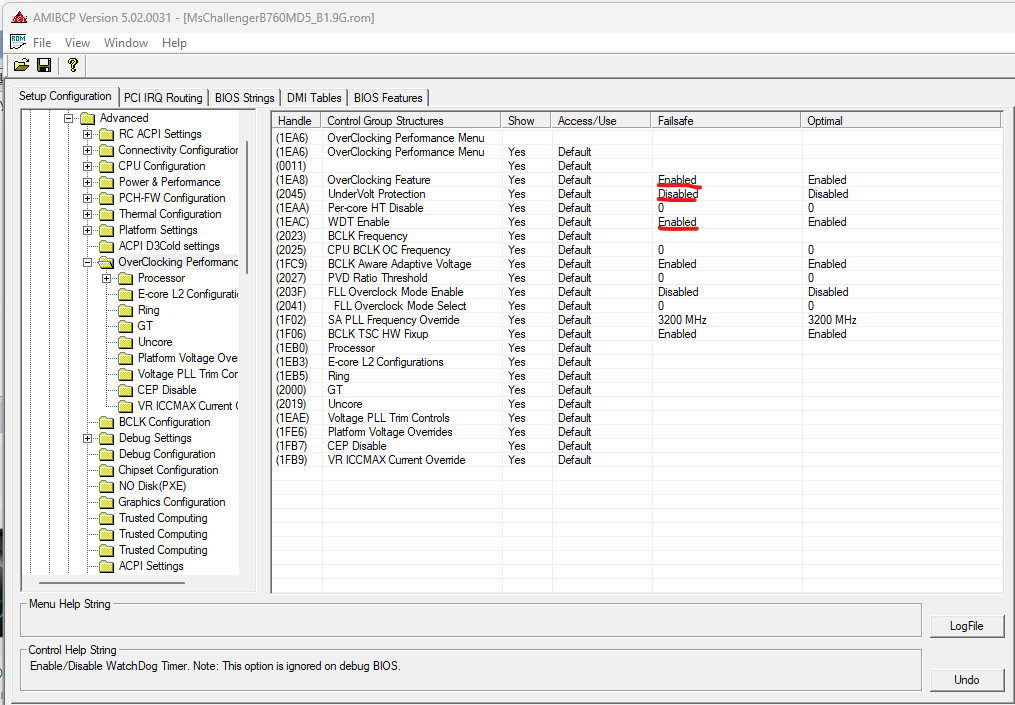The height and width of the screenshot is (705, 1015).
Task: Expand the Debug Settings node
Action: (87, 438)
